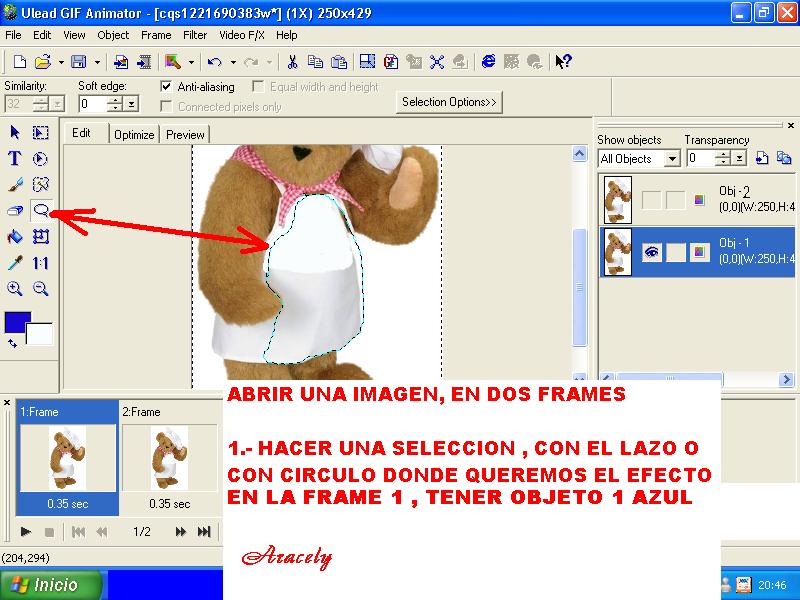Click the Zoom Out magnifier
This screenshot has width=800, height=600.
(x=41, y=289)
